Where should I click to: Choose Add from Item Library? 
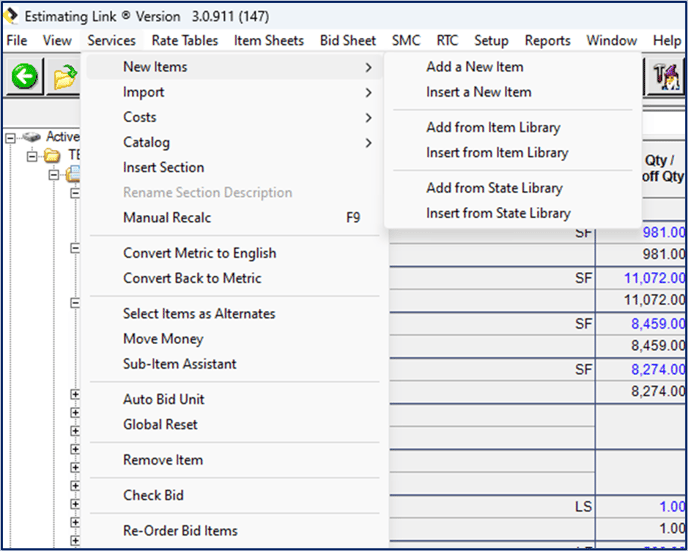coord(512,127)
